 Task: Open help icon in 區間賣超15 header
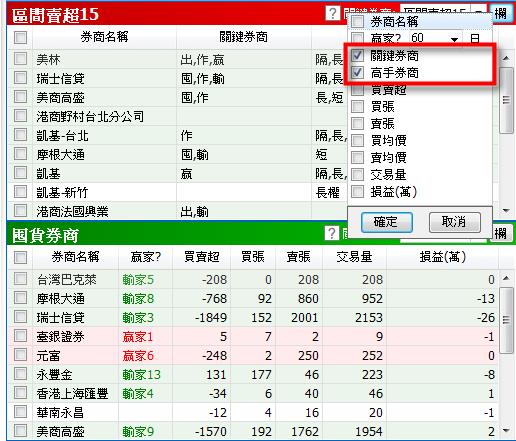click(x=332, y=13)
